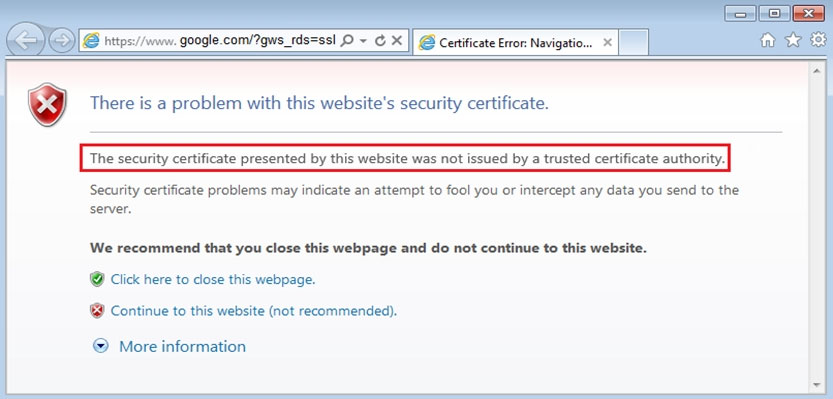The width and height of the screenshot is (833, 399).
Task: Stop loading with the X in address bar
Action: (x=396, y=41)
